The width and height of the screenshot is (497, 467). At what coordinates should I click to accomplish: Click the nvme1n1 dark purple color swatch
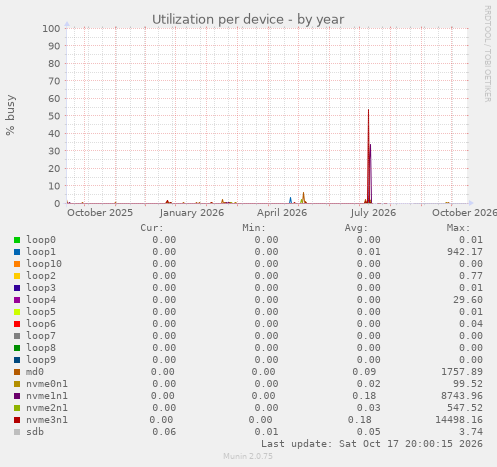(x=17, y=396)
